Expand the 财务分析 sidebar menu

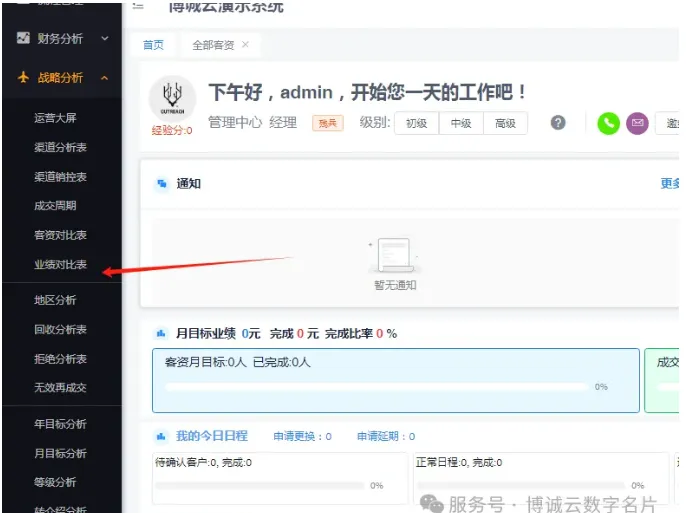104,38
